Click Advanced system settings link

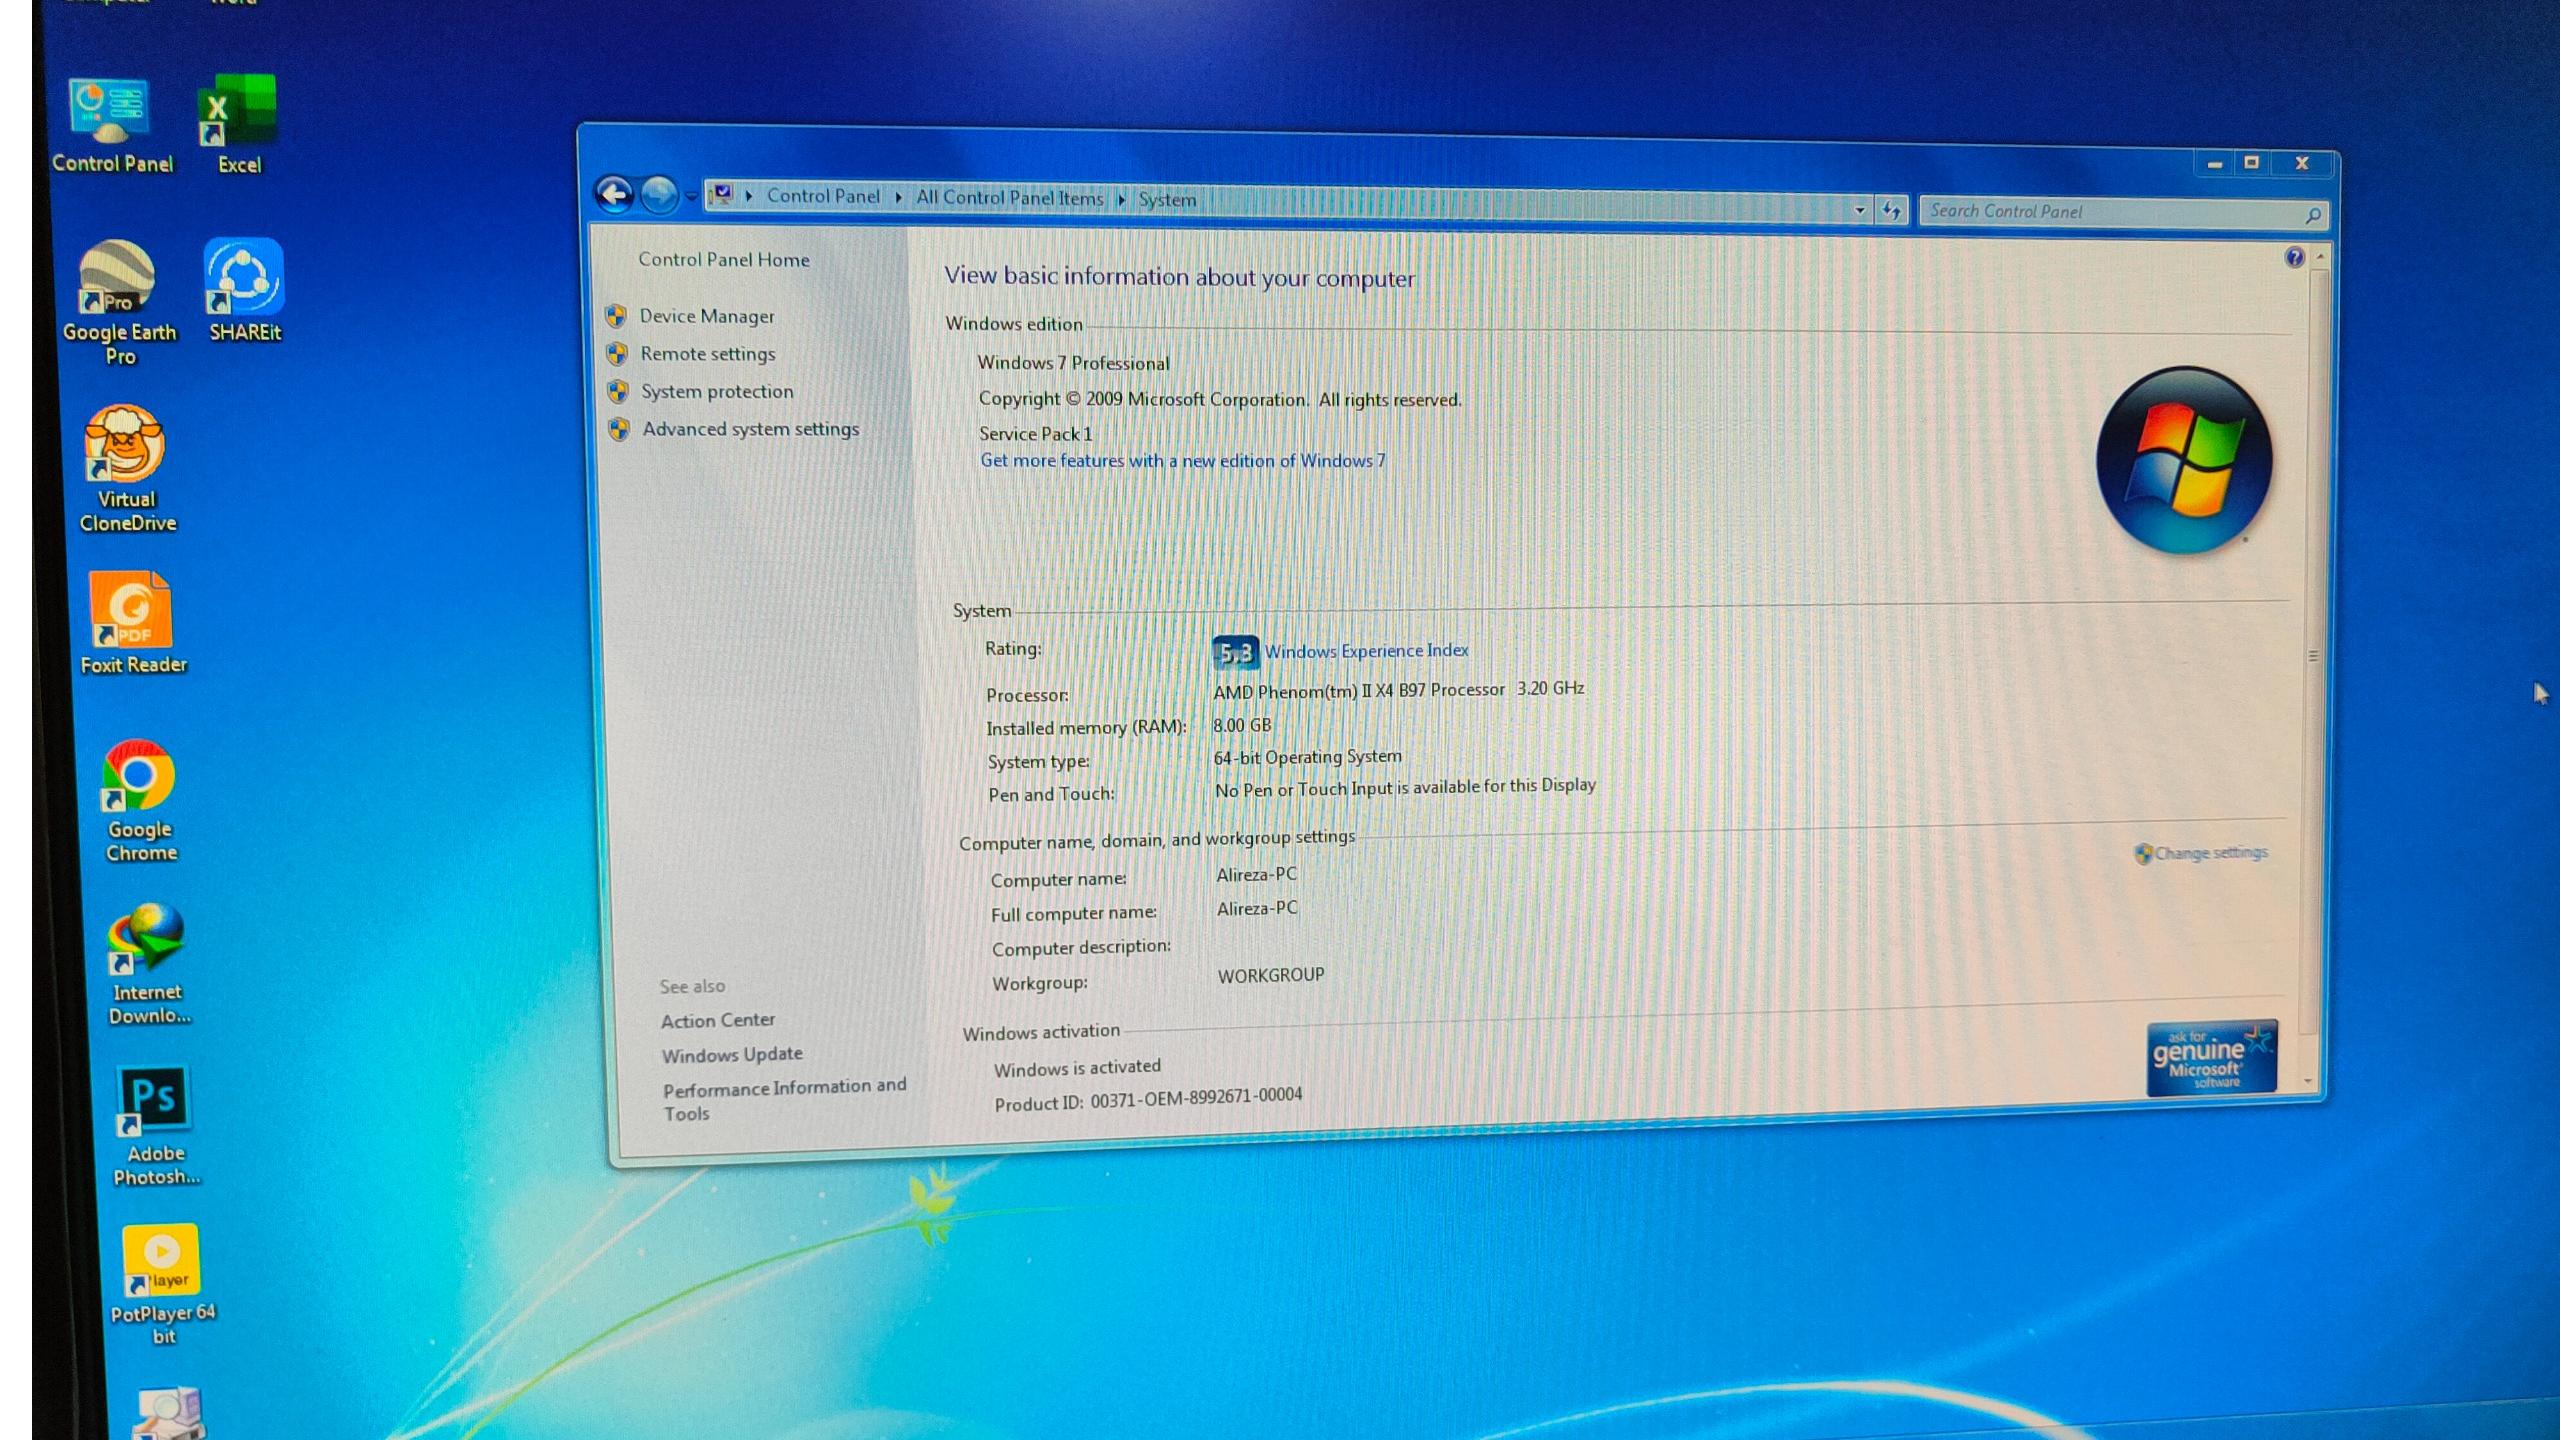pyautogui.click(x=750, y=429)
